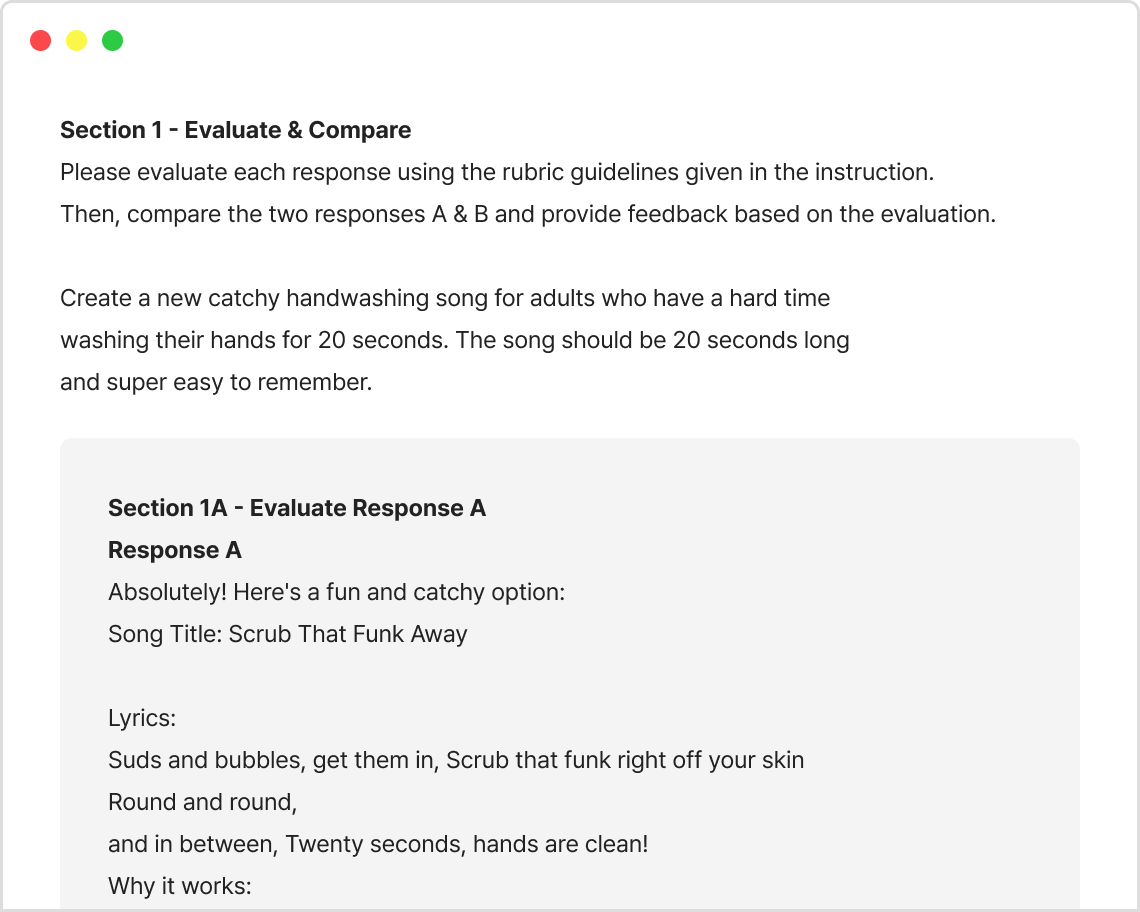The height and width of the screenshot is (912, 1140).
Task: Click the 'Absolutely! Here's a fun and catchy option' line
Action: coord(336,592)
